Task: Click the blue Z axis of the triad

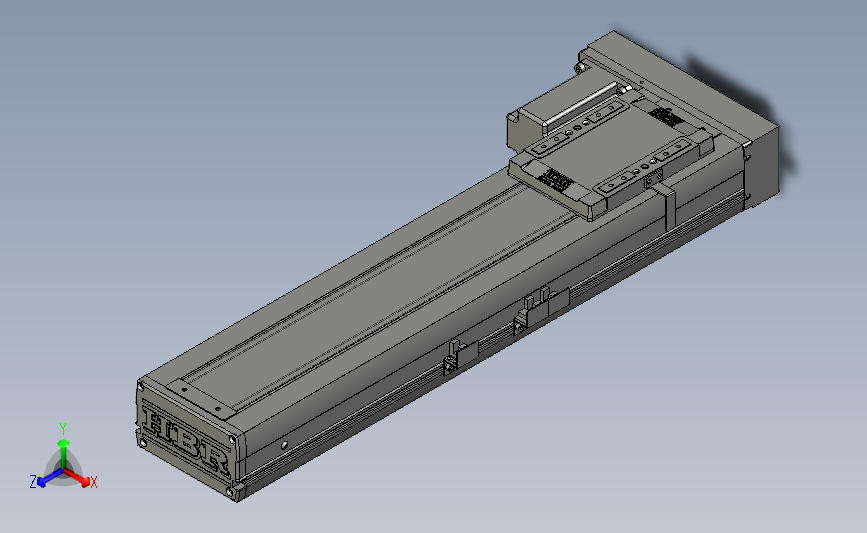Action: pyautogui.click(x=50, y=478)
